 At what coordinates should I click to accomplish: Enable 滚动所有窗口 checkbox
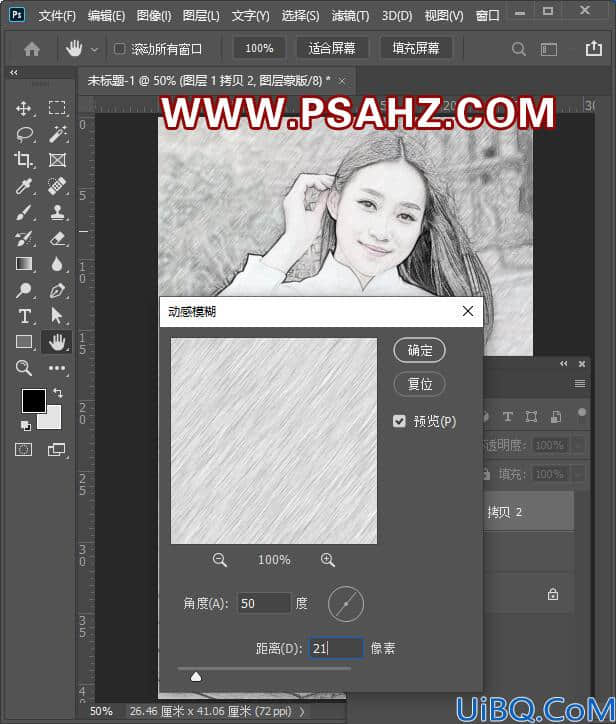click(x=120, y=48)
